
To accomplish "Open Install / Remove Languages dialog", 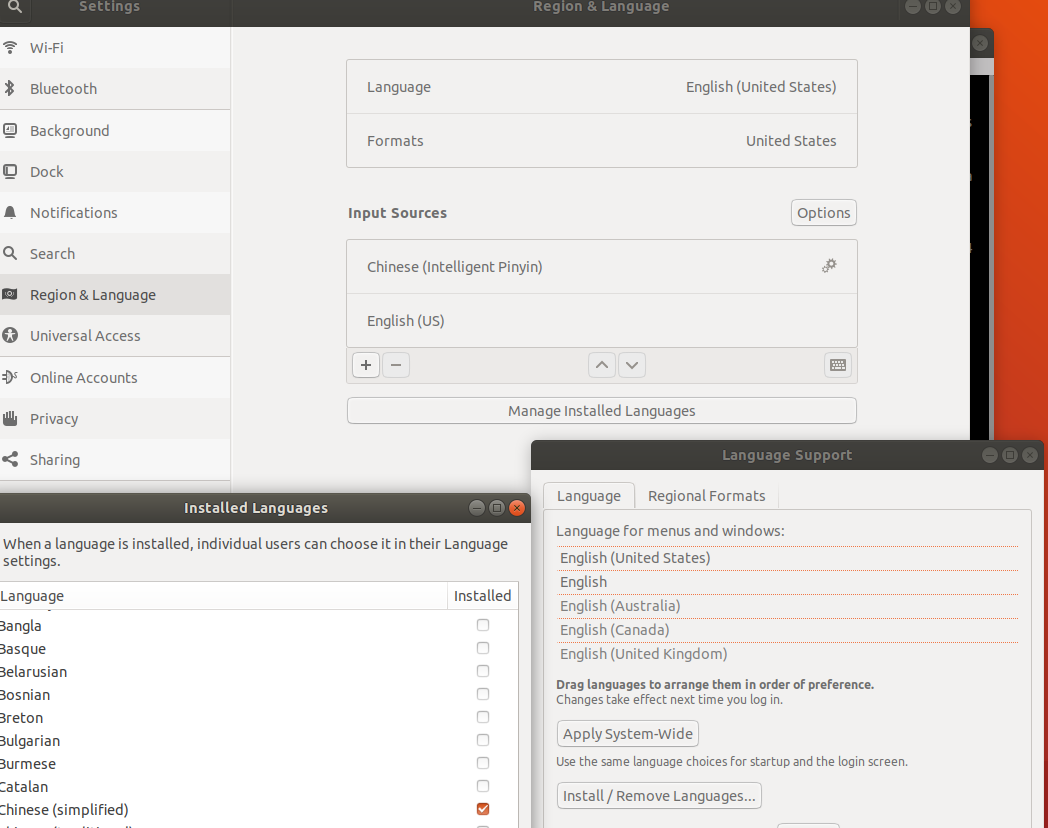I will tap(658, 796).
